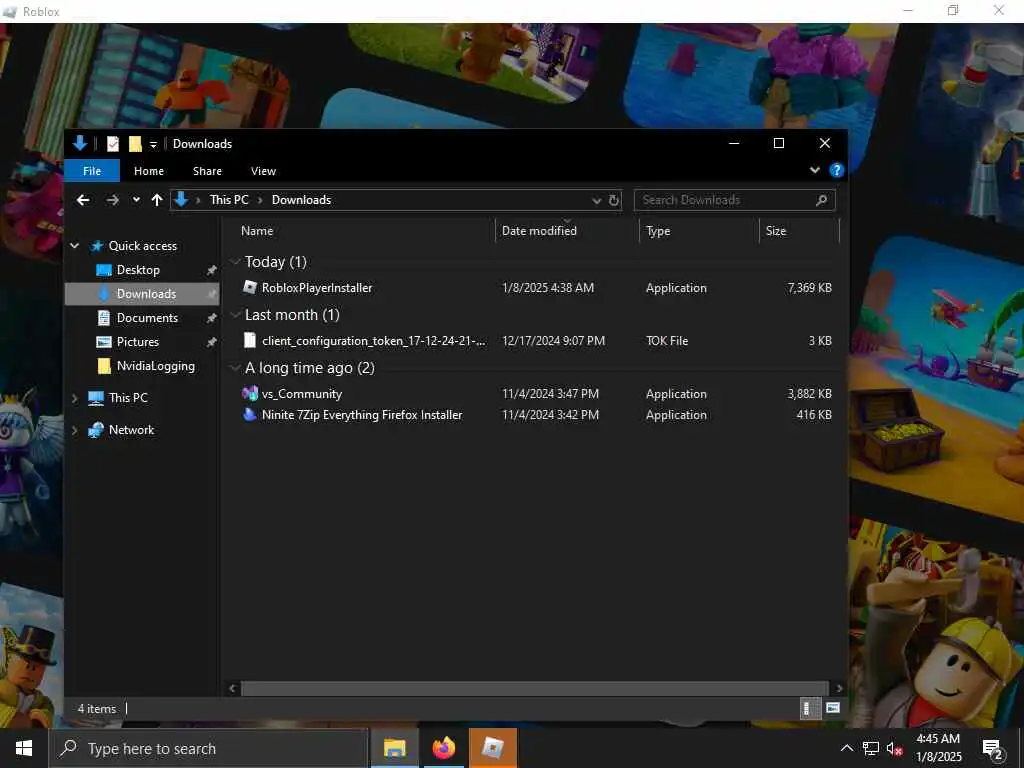The image size is (1024, 768).
Task: Click the Ninite installer file icon
Action: pyautogui.click(x=249, y=414)
